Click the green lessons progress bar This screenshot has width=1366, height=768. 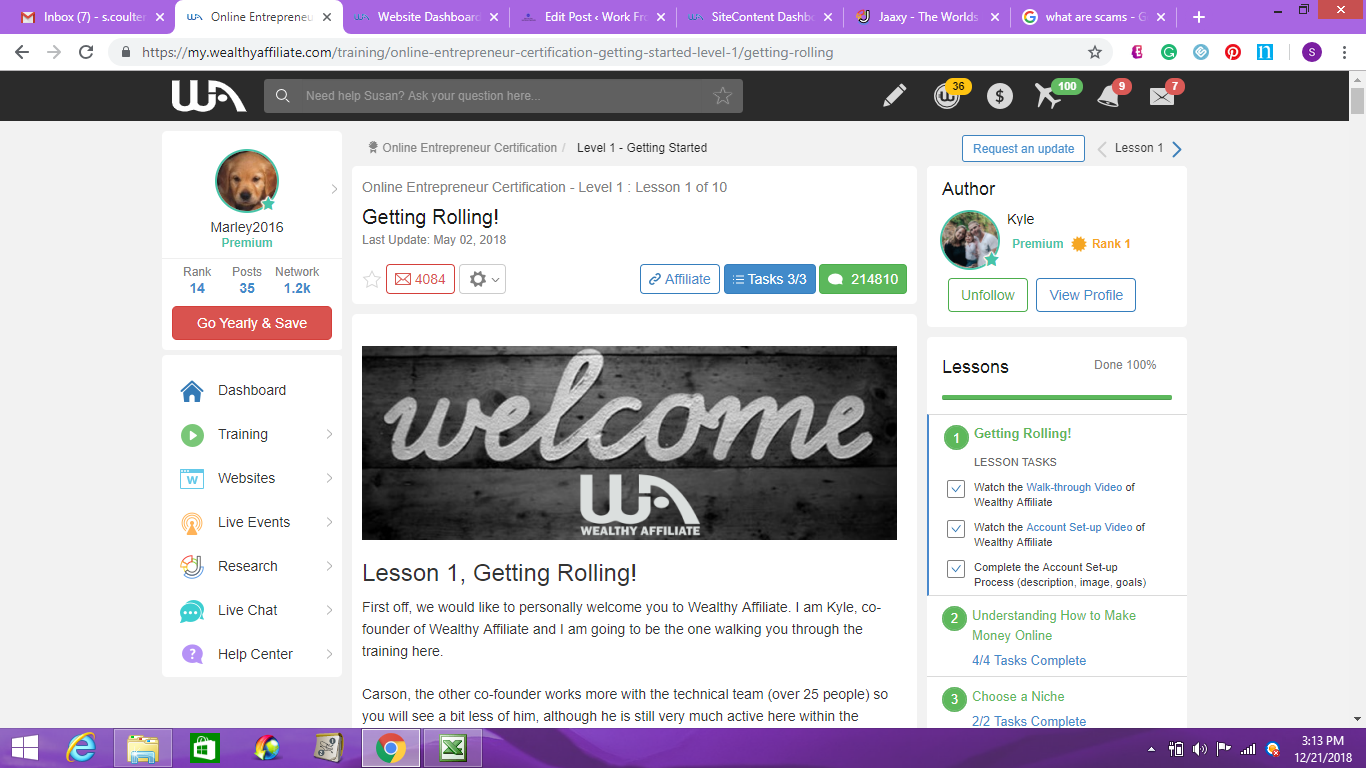pyautogui.click(x=1057, y=397)
